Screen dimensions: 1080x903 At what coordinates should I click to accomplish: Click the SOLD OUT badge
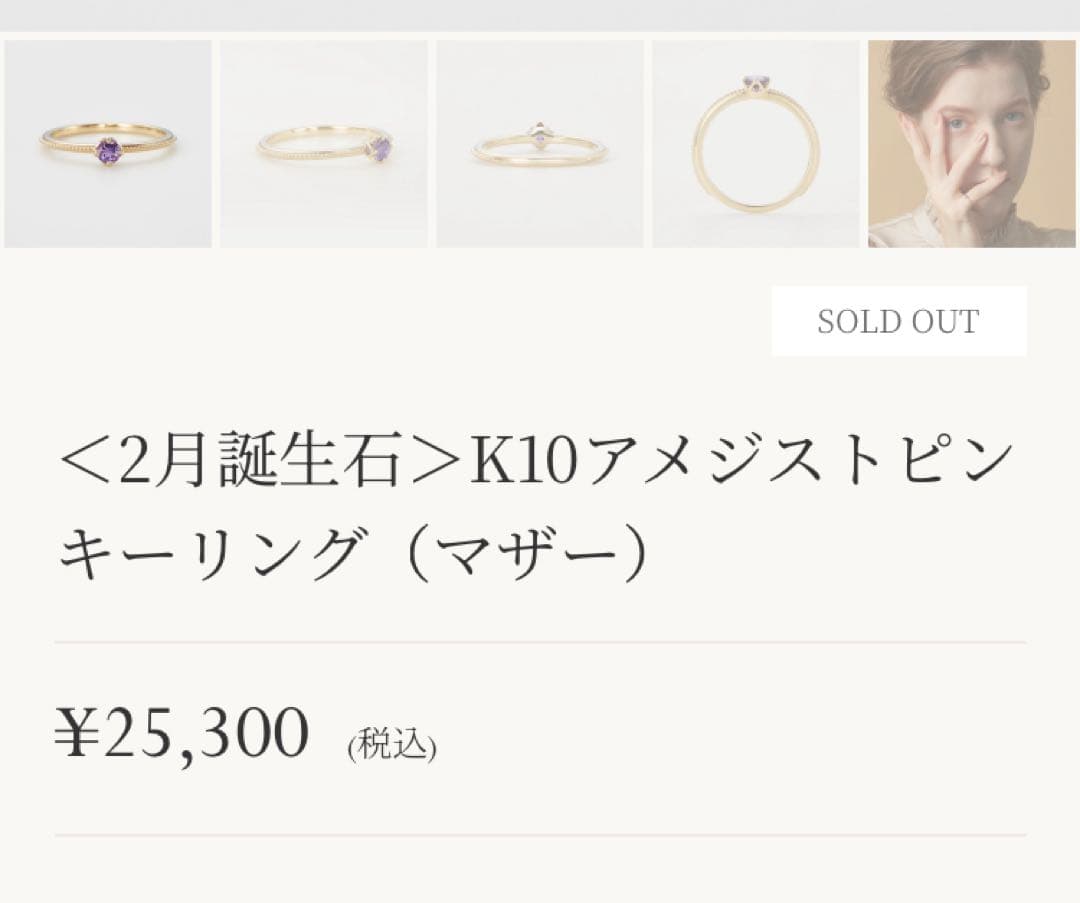coord(898,320)
